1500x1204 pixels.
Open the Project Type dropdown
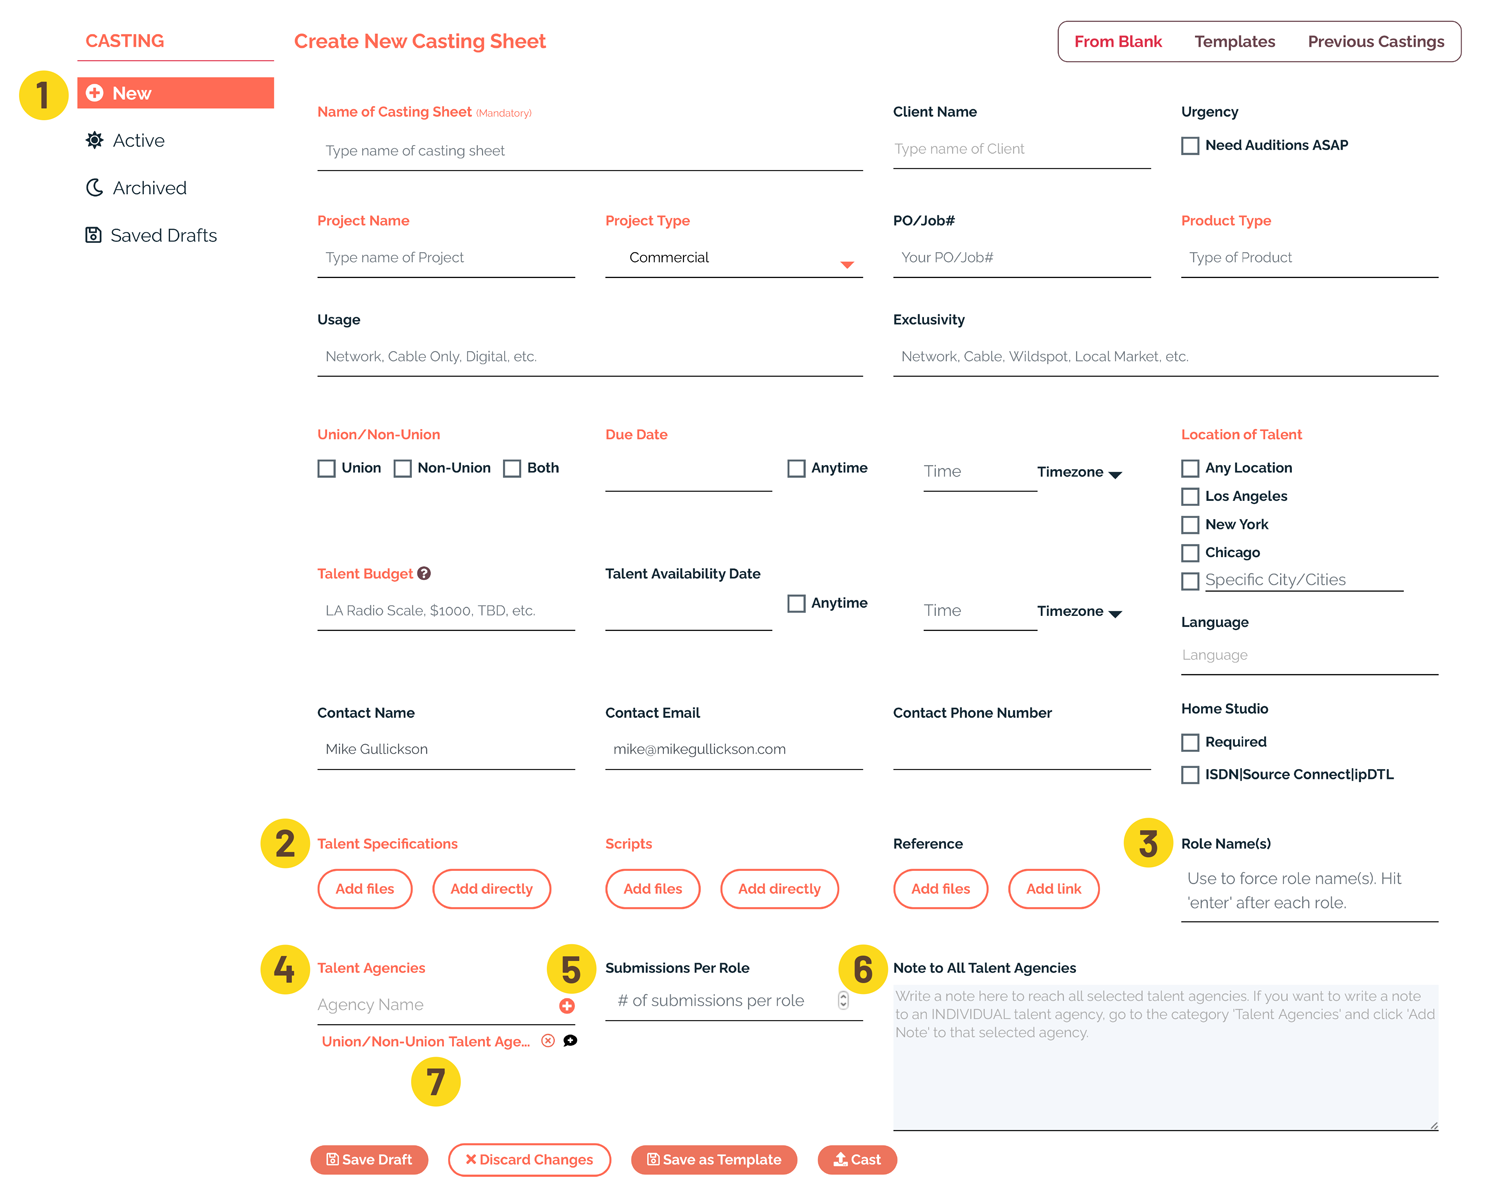point(846,264)
